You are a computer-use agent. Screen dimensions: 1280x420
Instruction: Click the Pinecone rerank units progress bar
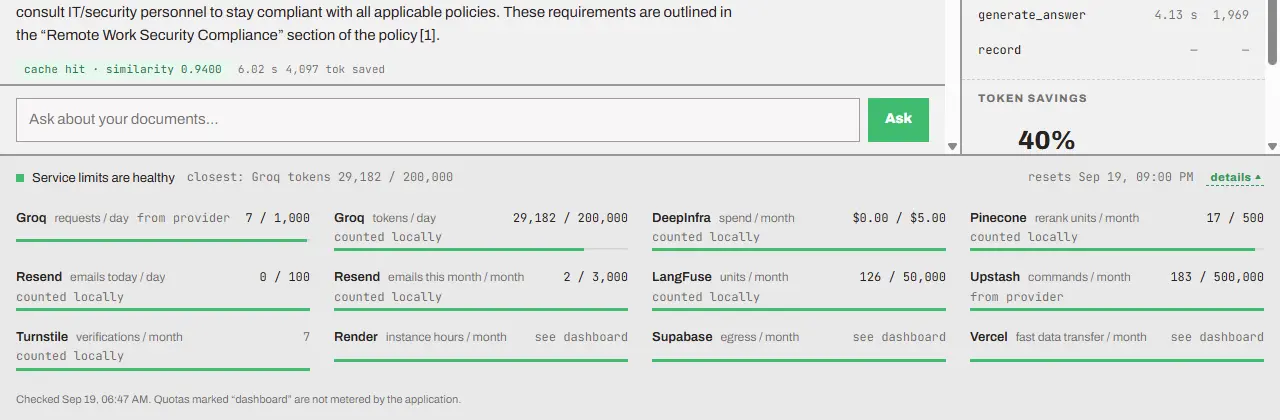coord(1117,249)
